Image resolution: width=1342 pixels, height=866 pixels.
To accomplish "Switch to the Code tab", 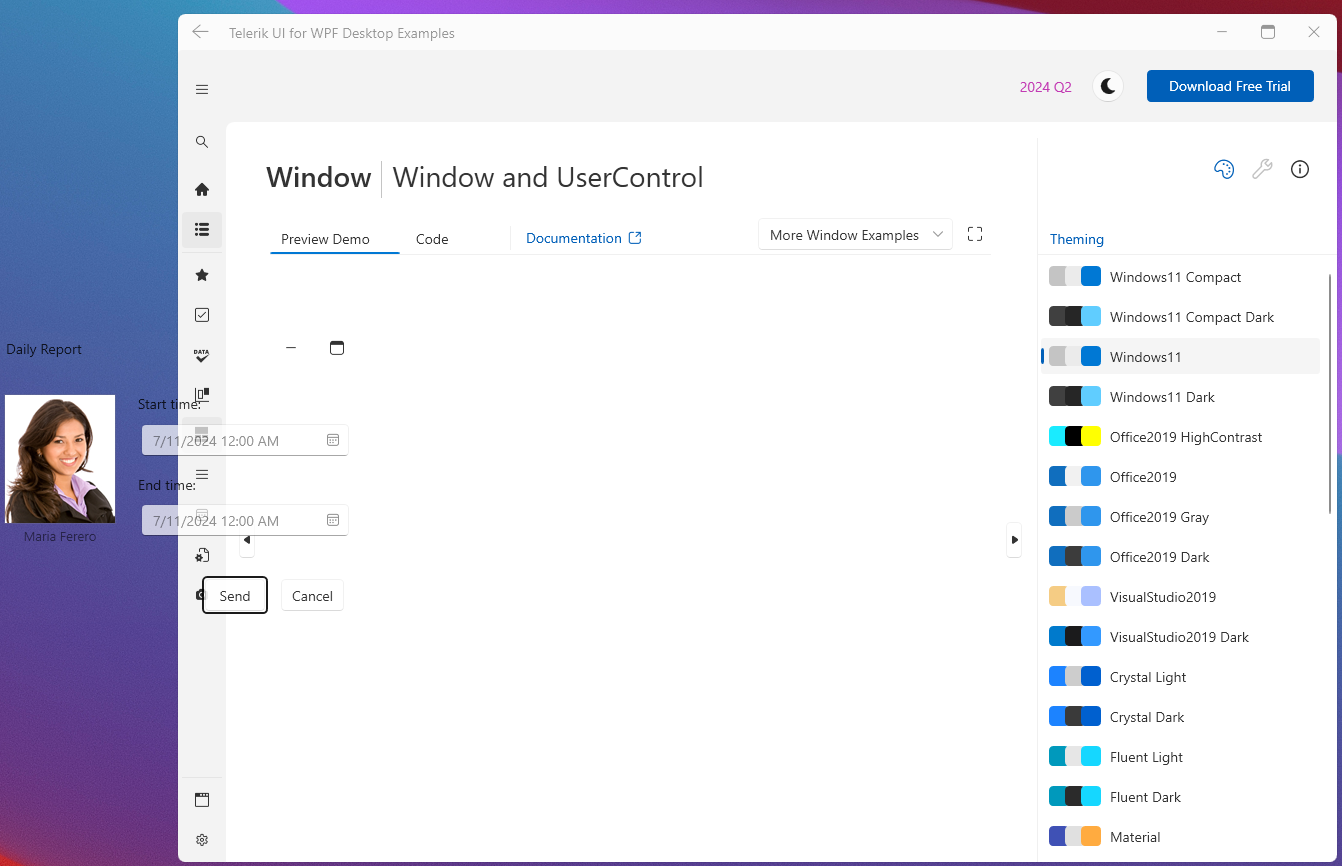I will pos(432,239).
